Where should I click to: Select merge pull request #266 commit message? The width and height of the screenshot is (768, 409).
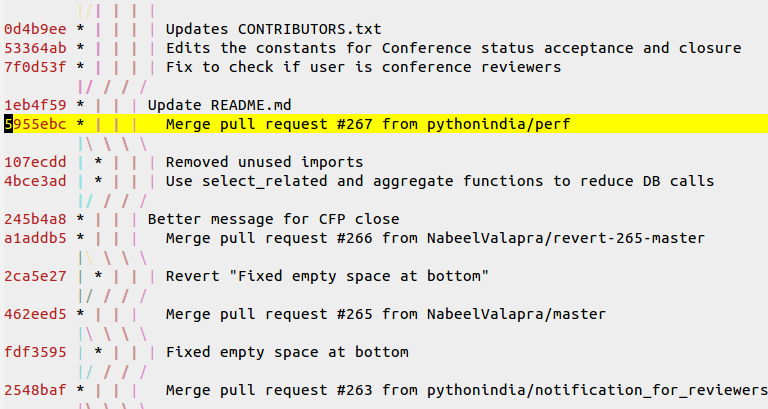[x=435, y=238]
